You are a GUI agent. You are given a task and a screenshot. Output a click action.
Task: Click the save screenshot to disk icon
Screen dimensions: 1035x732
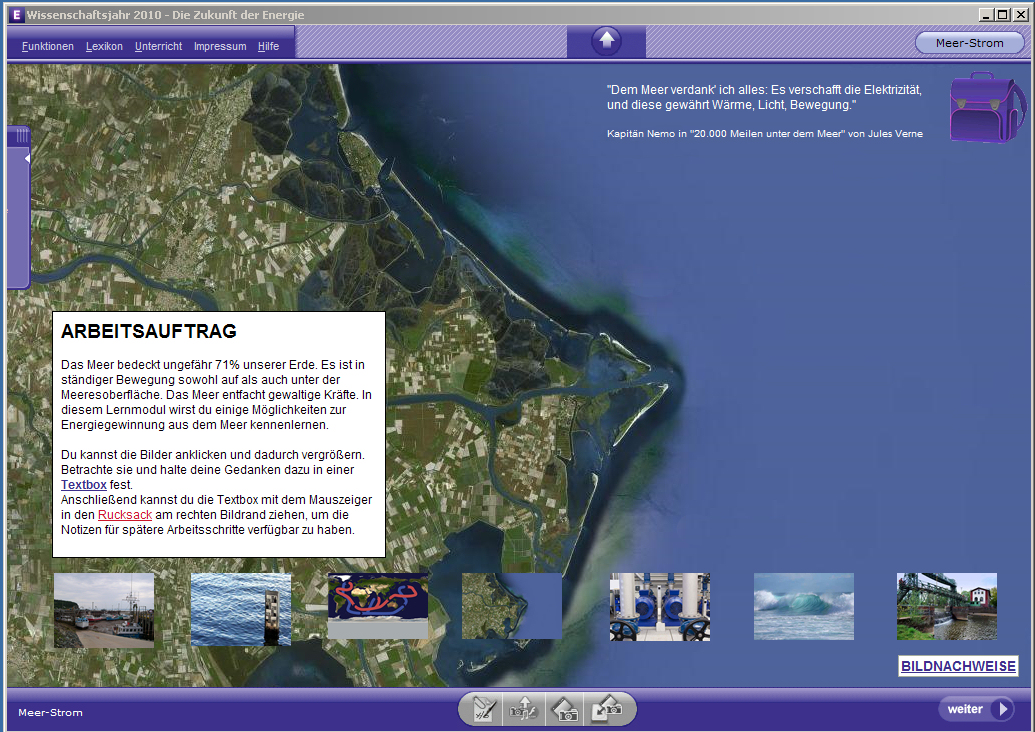(x=607, y=710)
